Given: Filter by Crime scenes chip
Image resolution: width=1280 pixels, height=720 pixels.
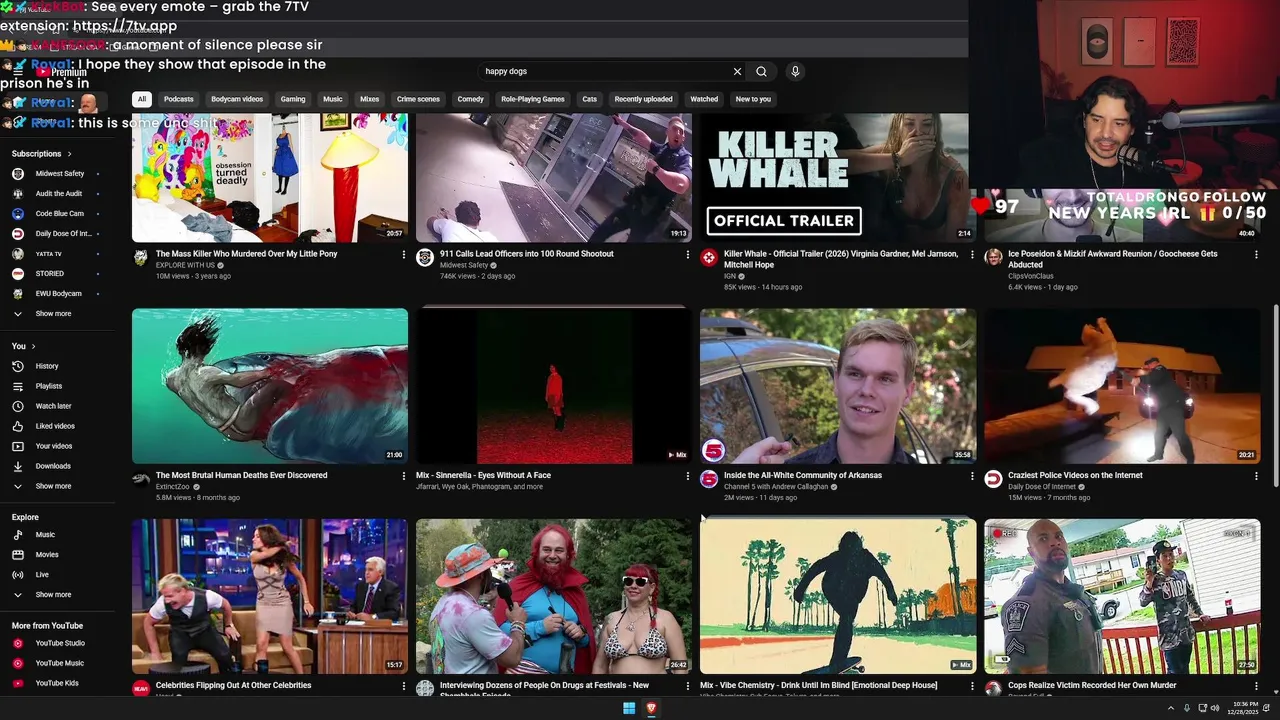Looking at the screenshot, I should [x=418, y=99].
